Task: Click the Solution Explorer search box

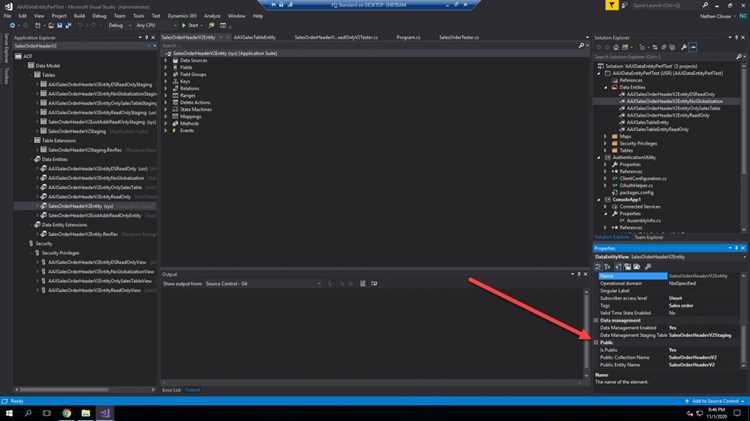Action: (x=665, y=57)
